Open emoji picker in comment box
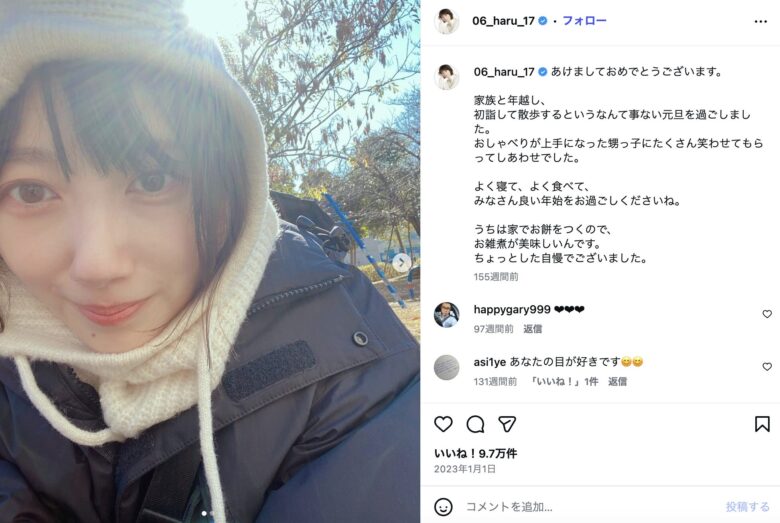This screenshot has height=523, width=780. [443, 507]
